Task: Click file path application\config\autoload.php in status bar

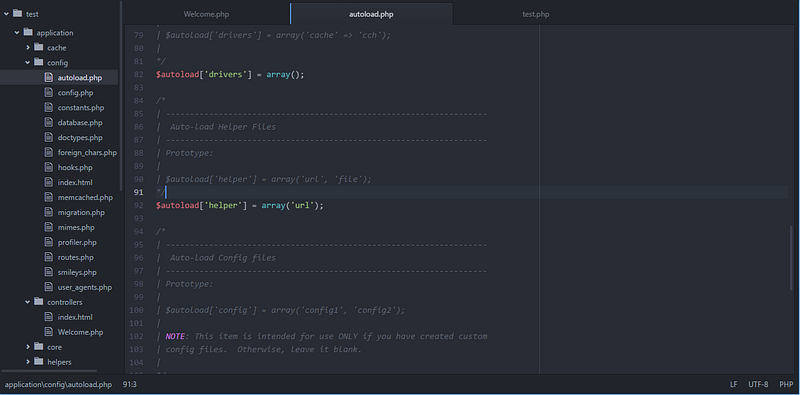Action: click(58, 384)
